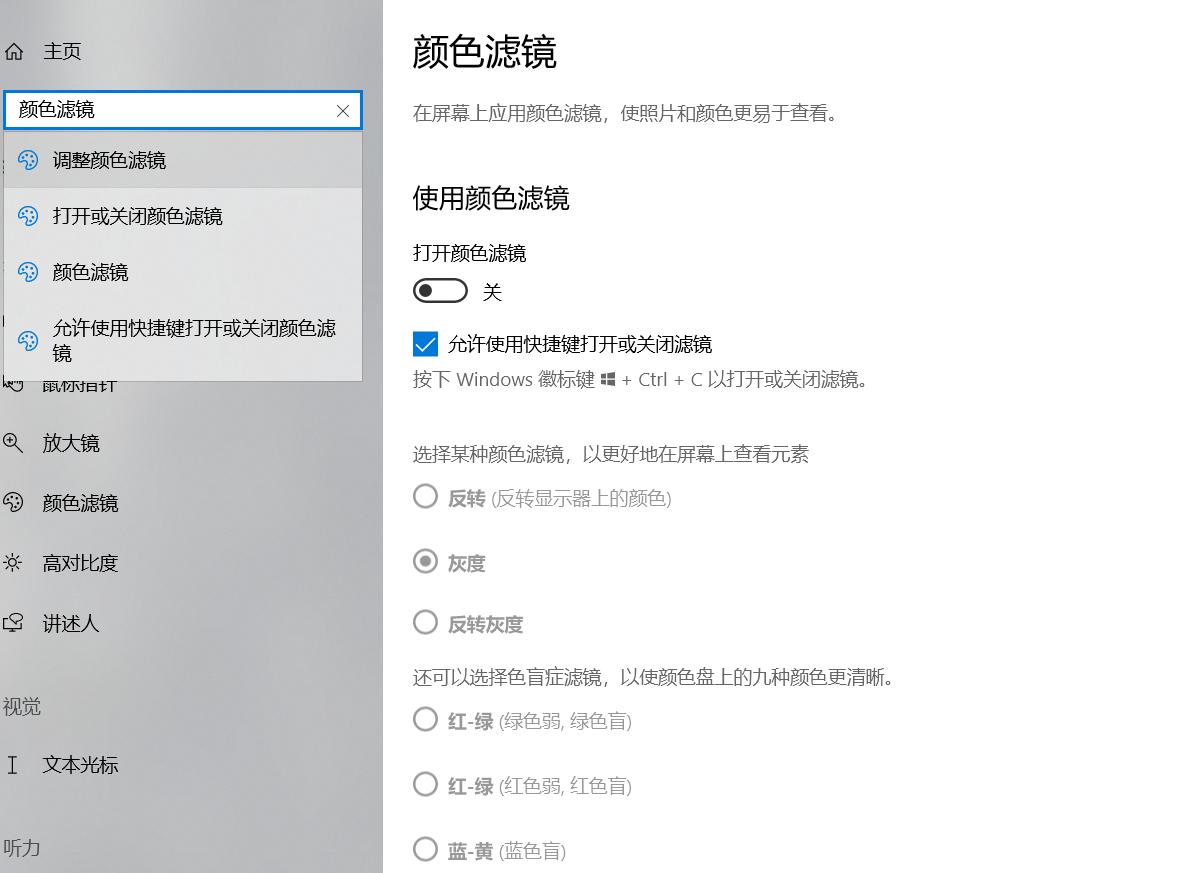1177x873 pixels.
Task: Select the 放大镜 icon in the sidebar
Action: click(x=18, y=443)
